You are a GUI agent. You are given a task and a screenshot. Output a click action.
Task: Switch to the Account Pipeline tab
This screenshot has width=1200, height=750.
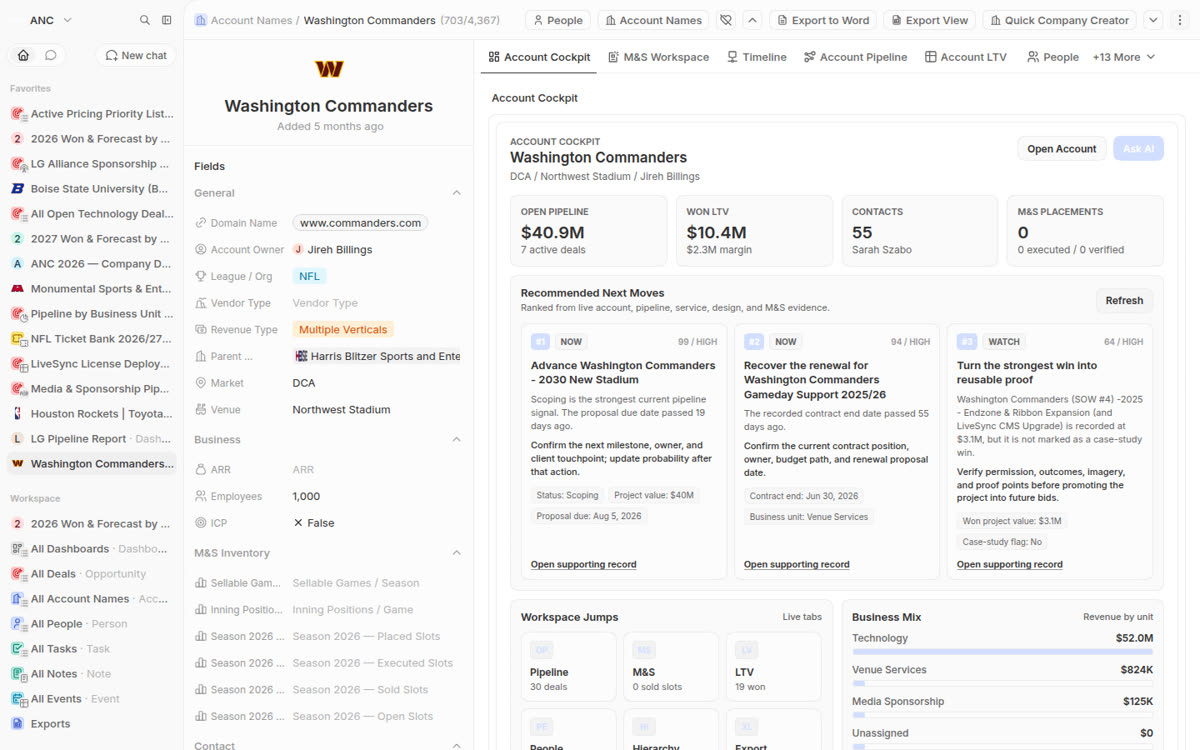click(x=855, y=57)
